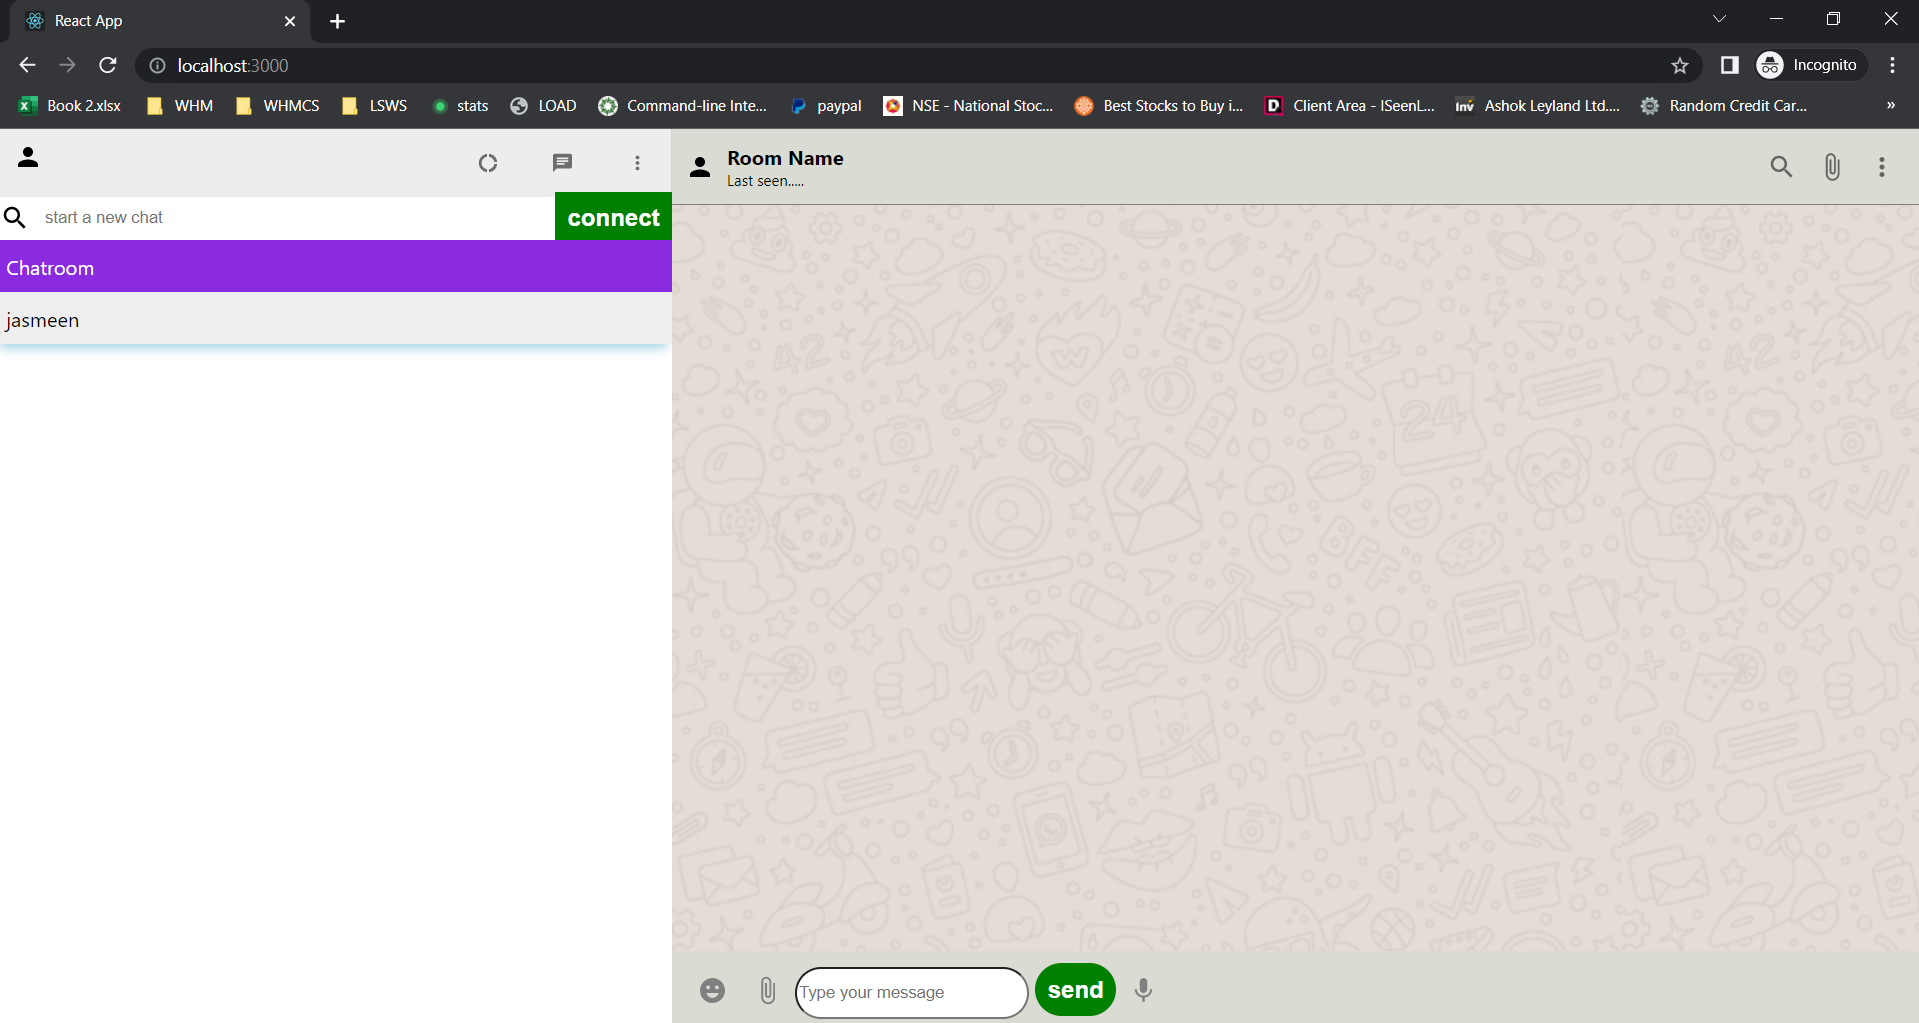Open the search icon in the chat header

[x=1781, y=166]
